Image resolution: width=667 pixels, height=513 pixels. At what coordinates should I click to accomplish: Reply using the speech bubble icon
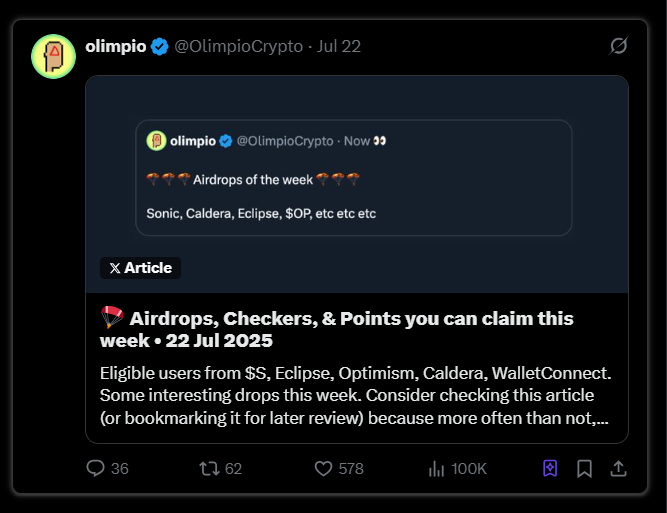point(96,468)
